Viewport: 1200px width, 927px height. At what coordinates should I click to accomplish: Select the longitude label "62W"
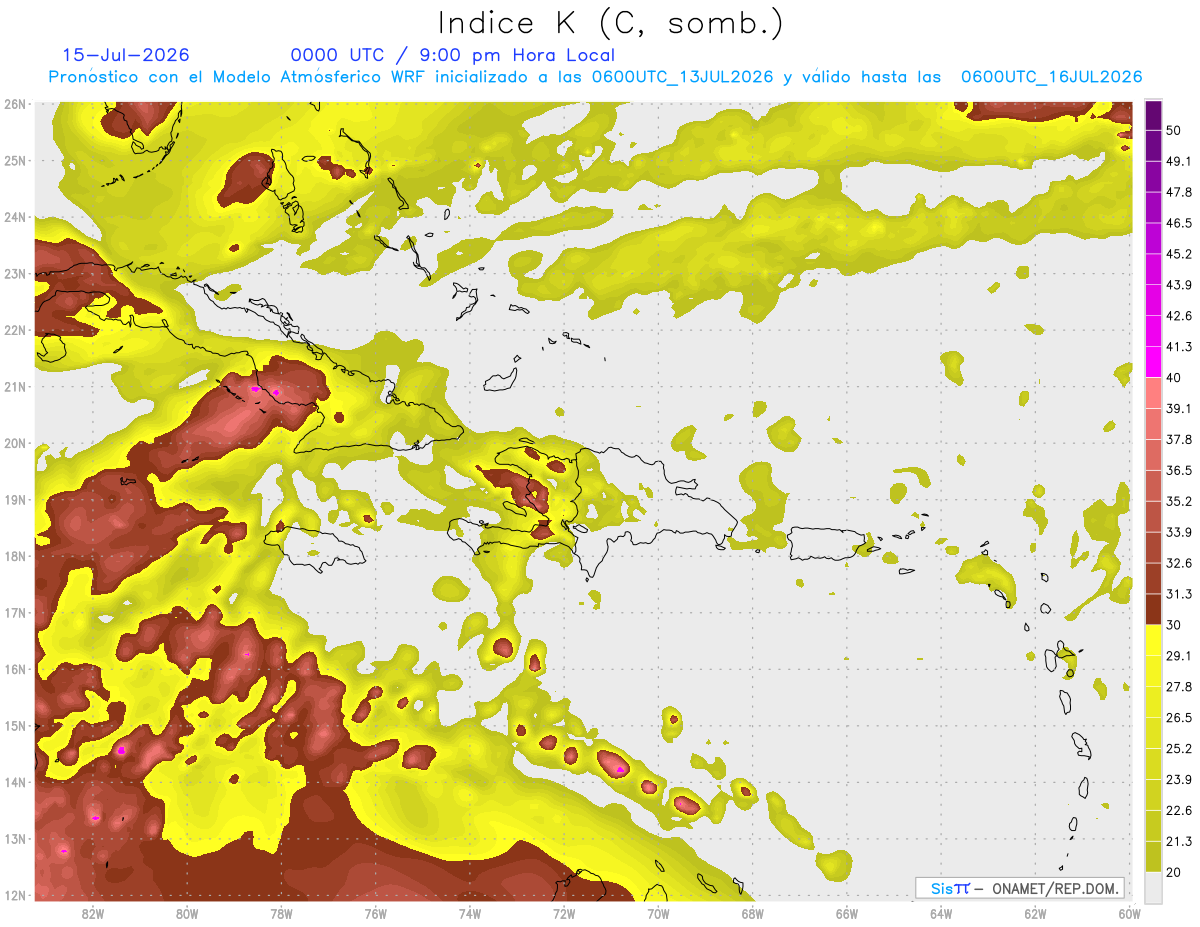pos(1035,913)
